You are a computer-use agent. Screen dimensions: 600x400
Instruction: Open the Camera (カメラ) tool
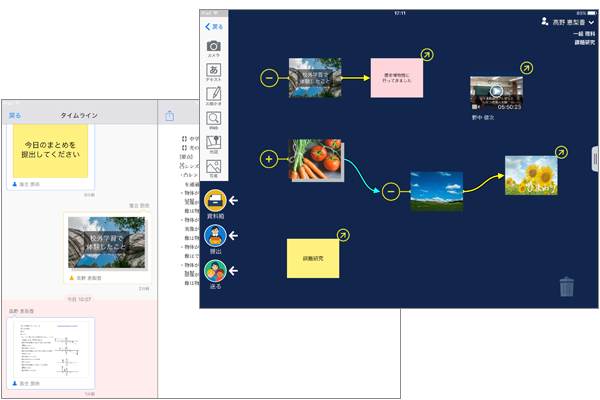214,48
